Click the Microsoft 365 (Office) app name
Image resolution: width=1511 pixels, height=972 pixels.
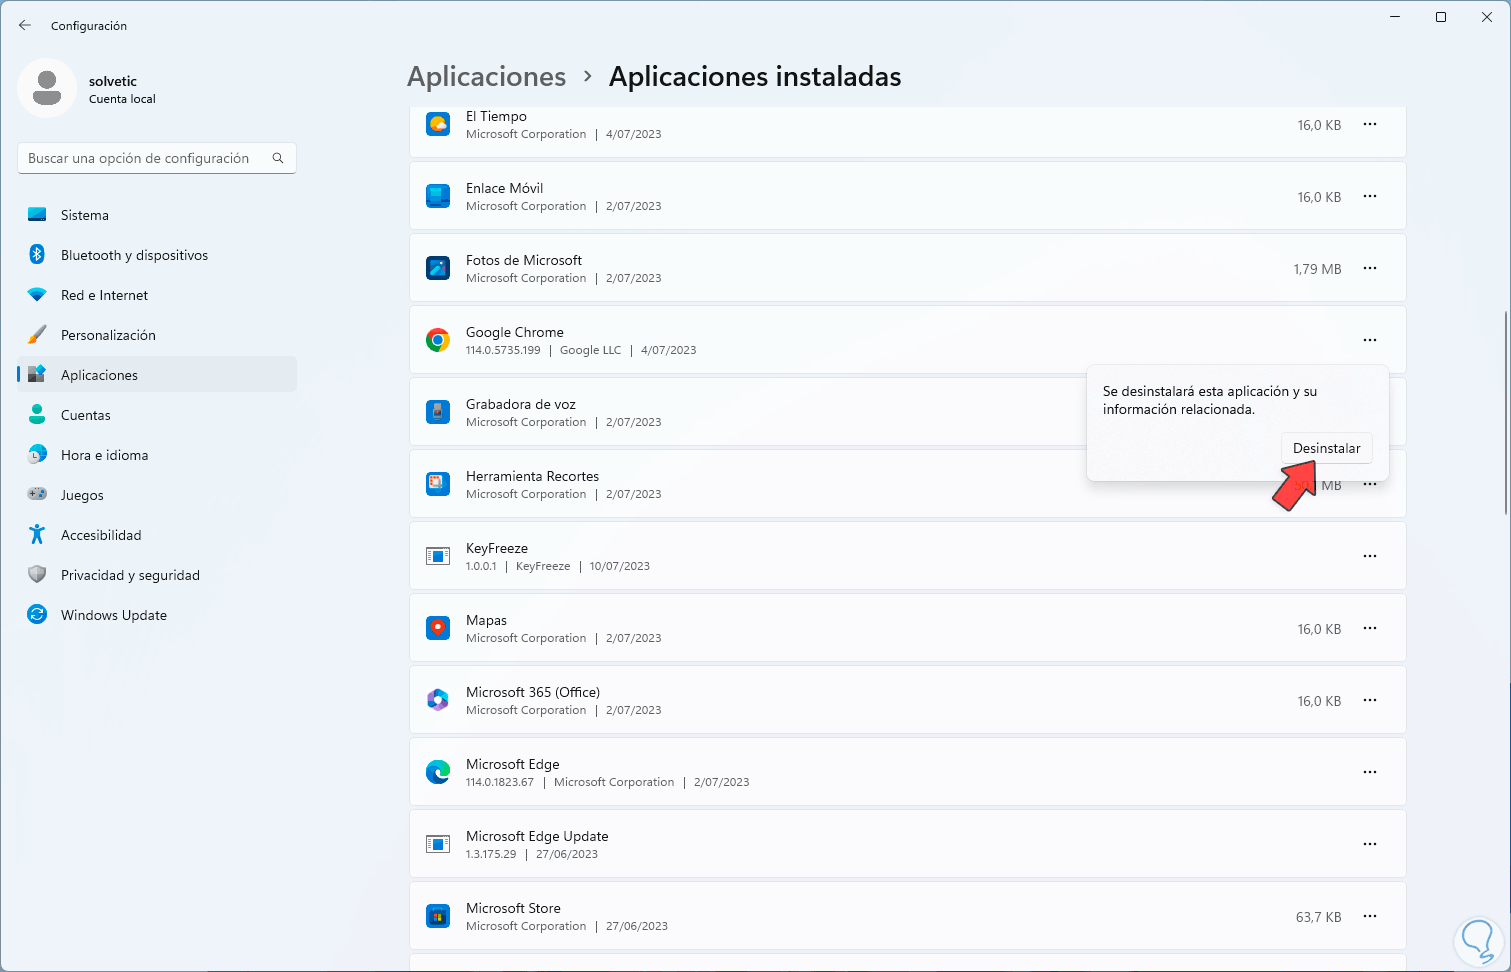tap(533, 692)
